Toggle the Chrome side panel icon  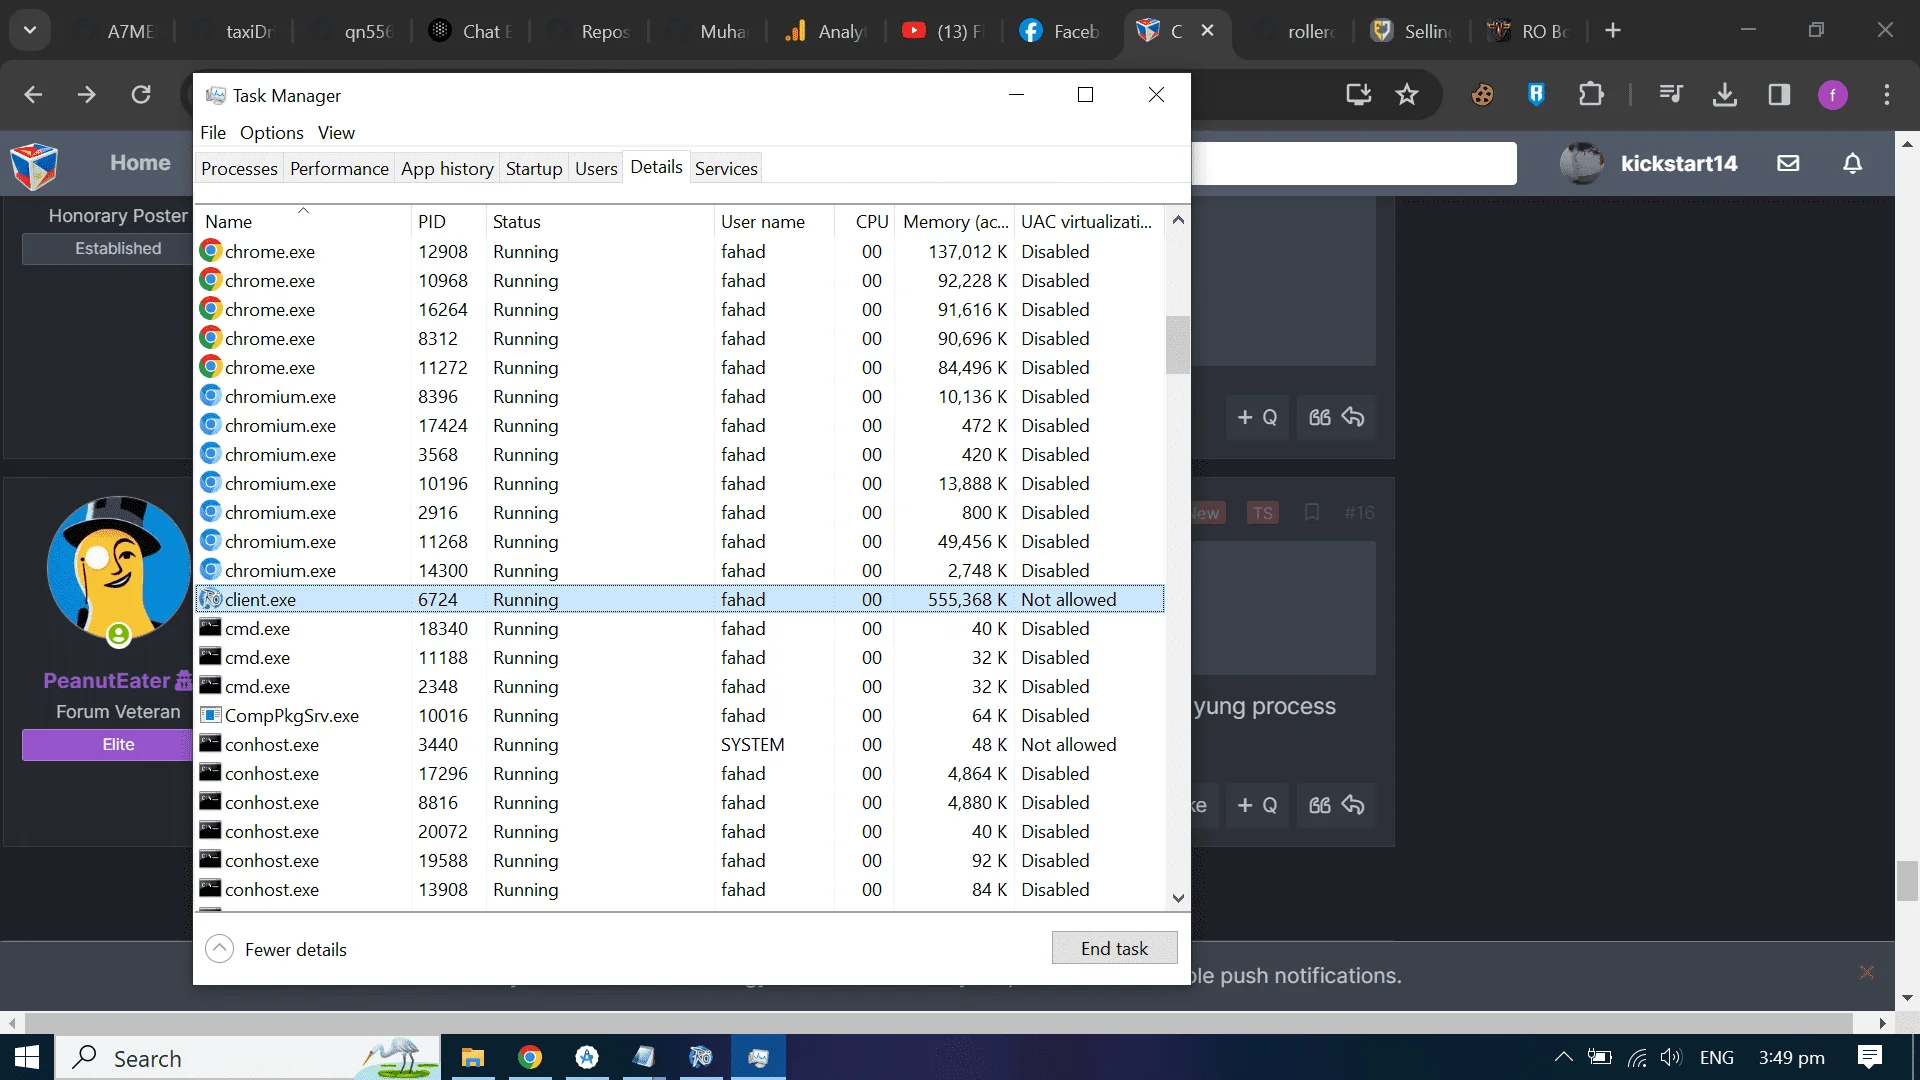coord(1779,95)
